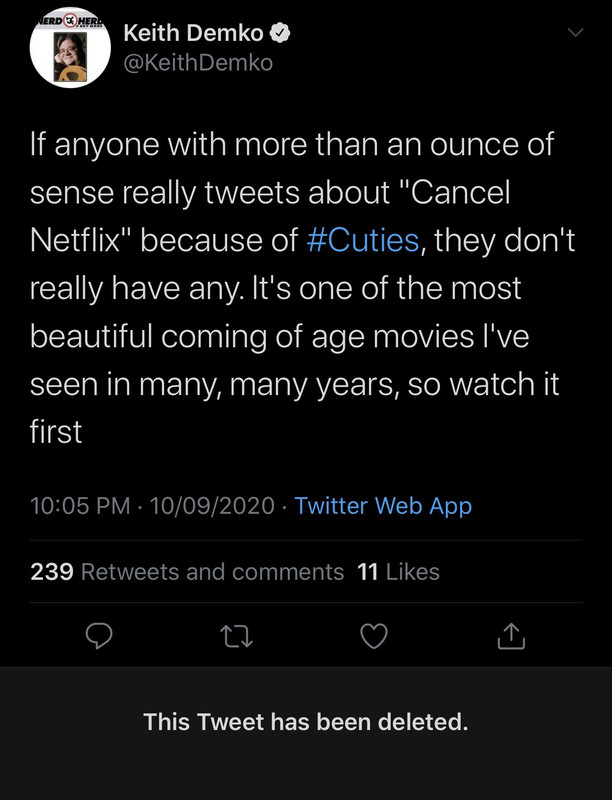View the 239 Retweets and comments list
Image resolution: width=612 pixels, height=800 pixels.
[x=188, y=572]
